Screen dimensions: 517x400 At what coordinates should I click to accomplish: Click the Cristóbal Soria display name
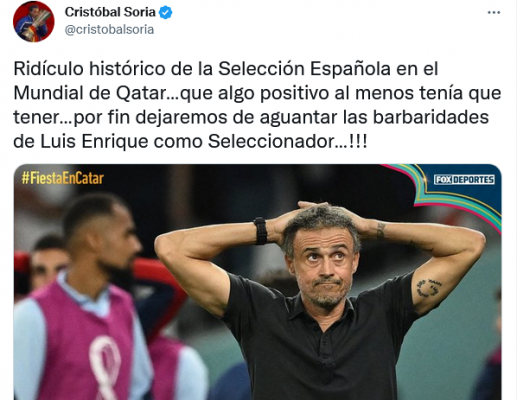110,12
